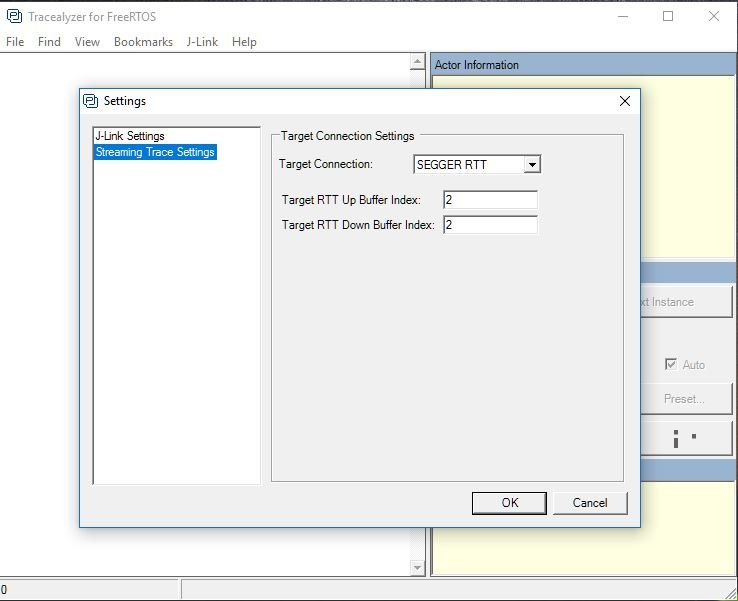Open the Target Connection dropdown
The width and height of the screenshot is (738, 601).
pos(532,165)
